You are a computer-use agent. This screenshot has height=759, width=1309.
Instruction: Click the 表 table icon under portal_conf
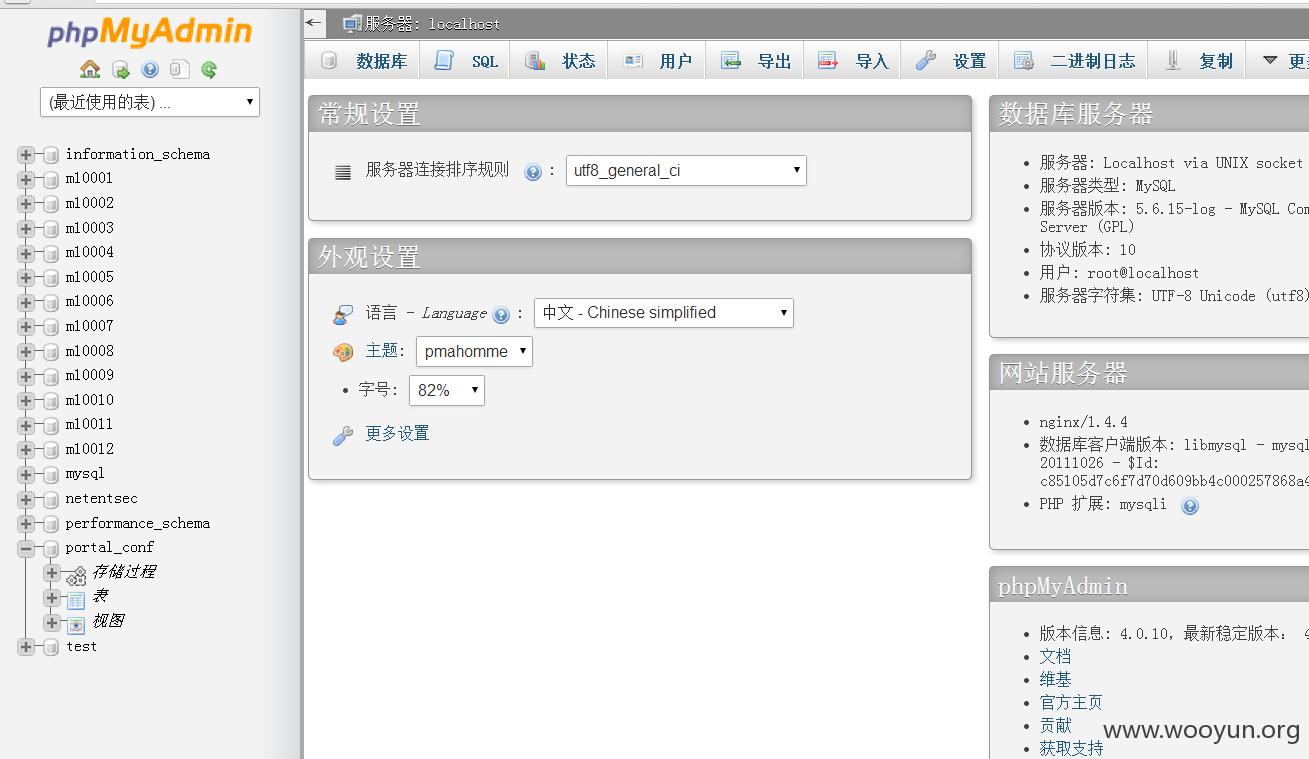[76, 600]
